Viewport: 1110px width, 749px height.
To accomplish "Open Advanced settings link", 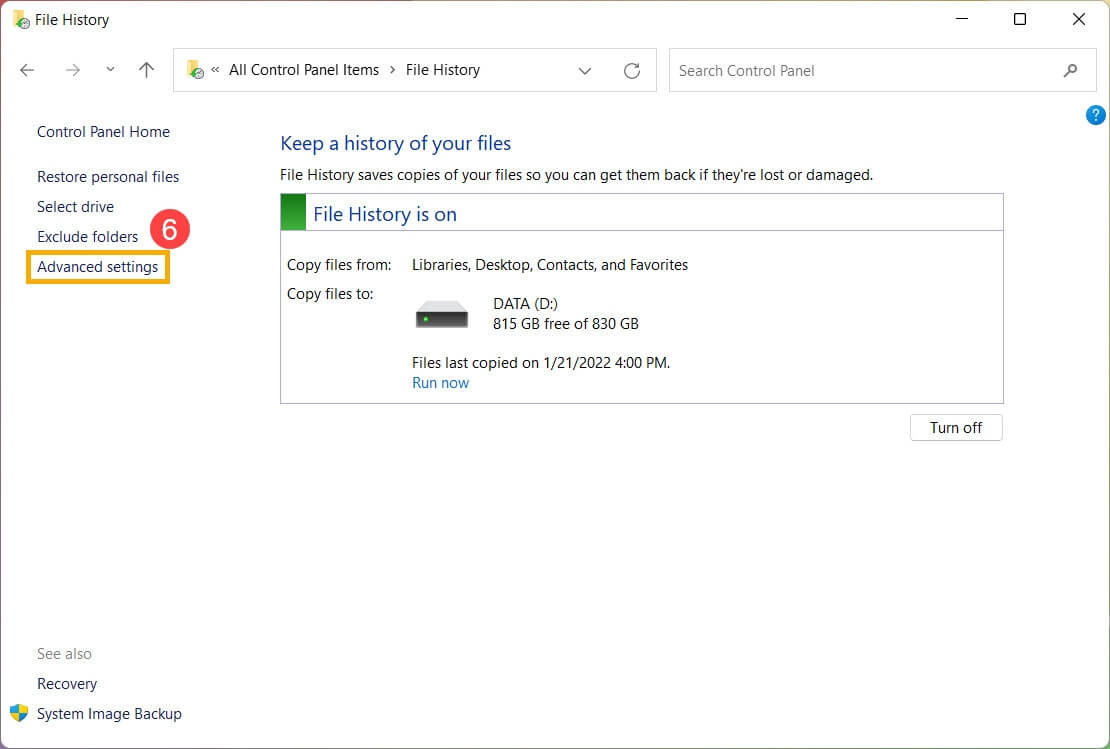I will (x=97, y=267).
